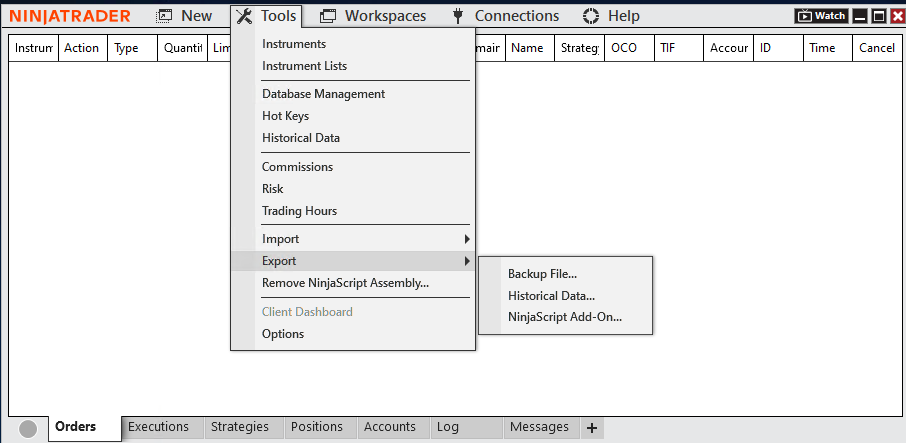Click the Tools wrench icon
The width and height of the screenshot is (906, 443).
[x=244, y=16]
